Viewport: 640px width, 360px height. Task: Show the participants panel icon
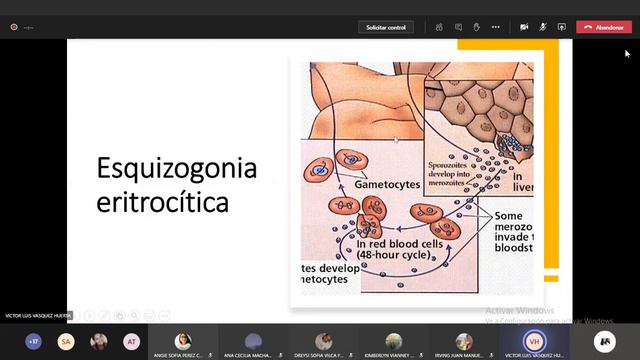pos(439,27)
